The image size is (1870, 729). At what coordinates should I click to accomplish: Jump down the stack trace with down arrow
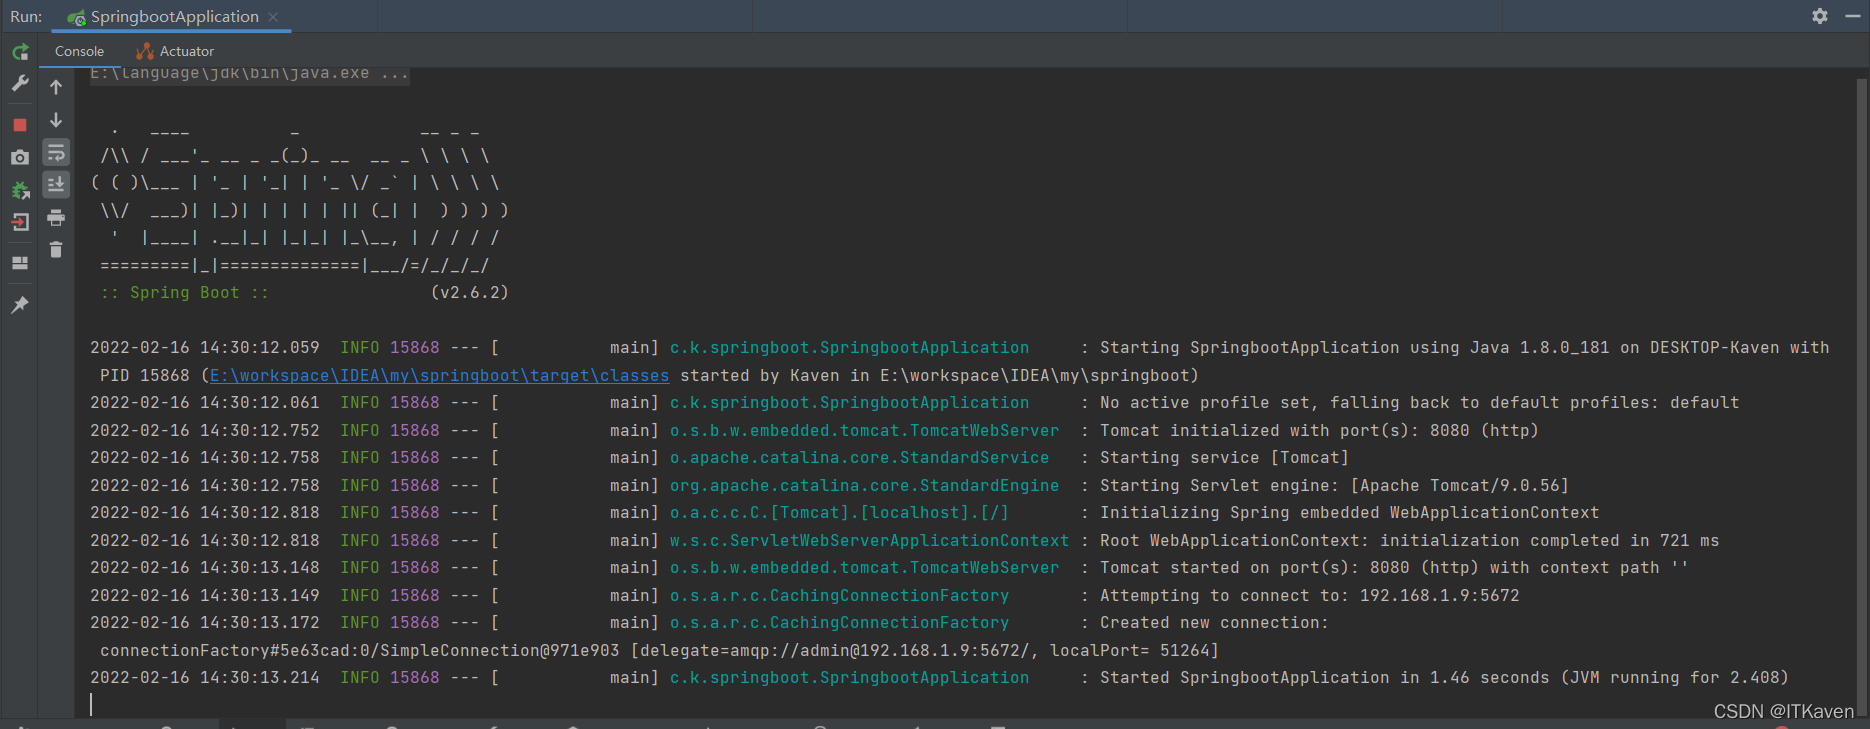[56, 120]
